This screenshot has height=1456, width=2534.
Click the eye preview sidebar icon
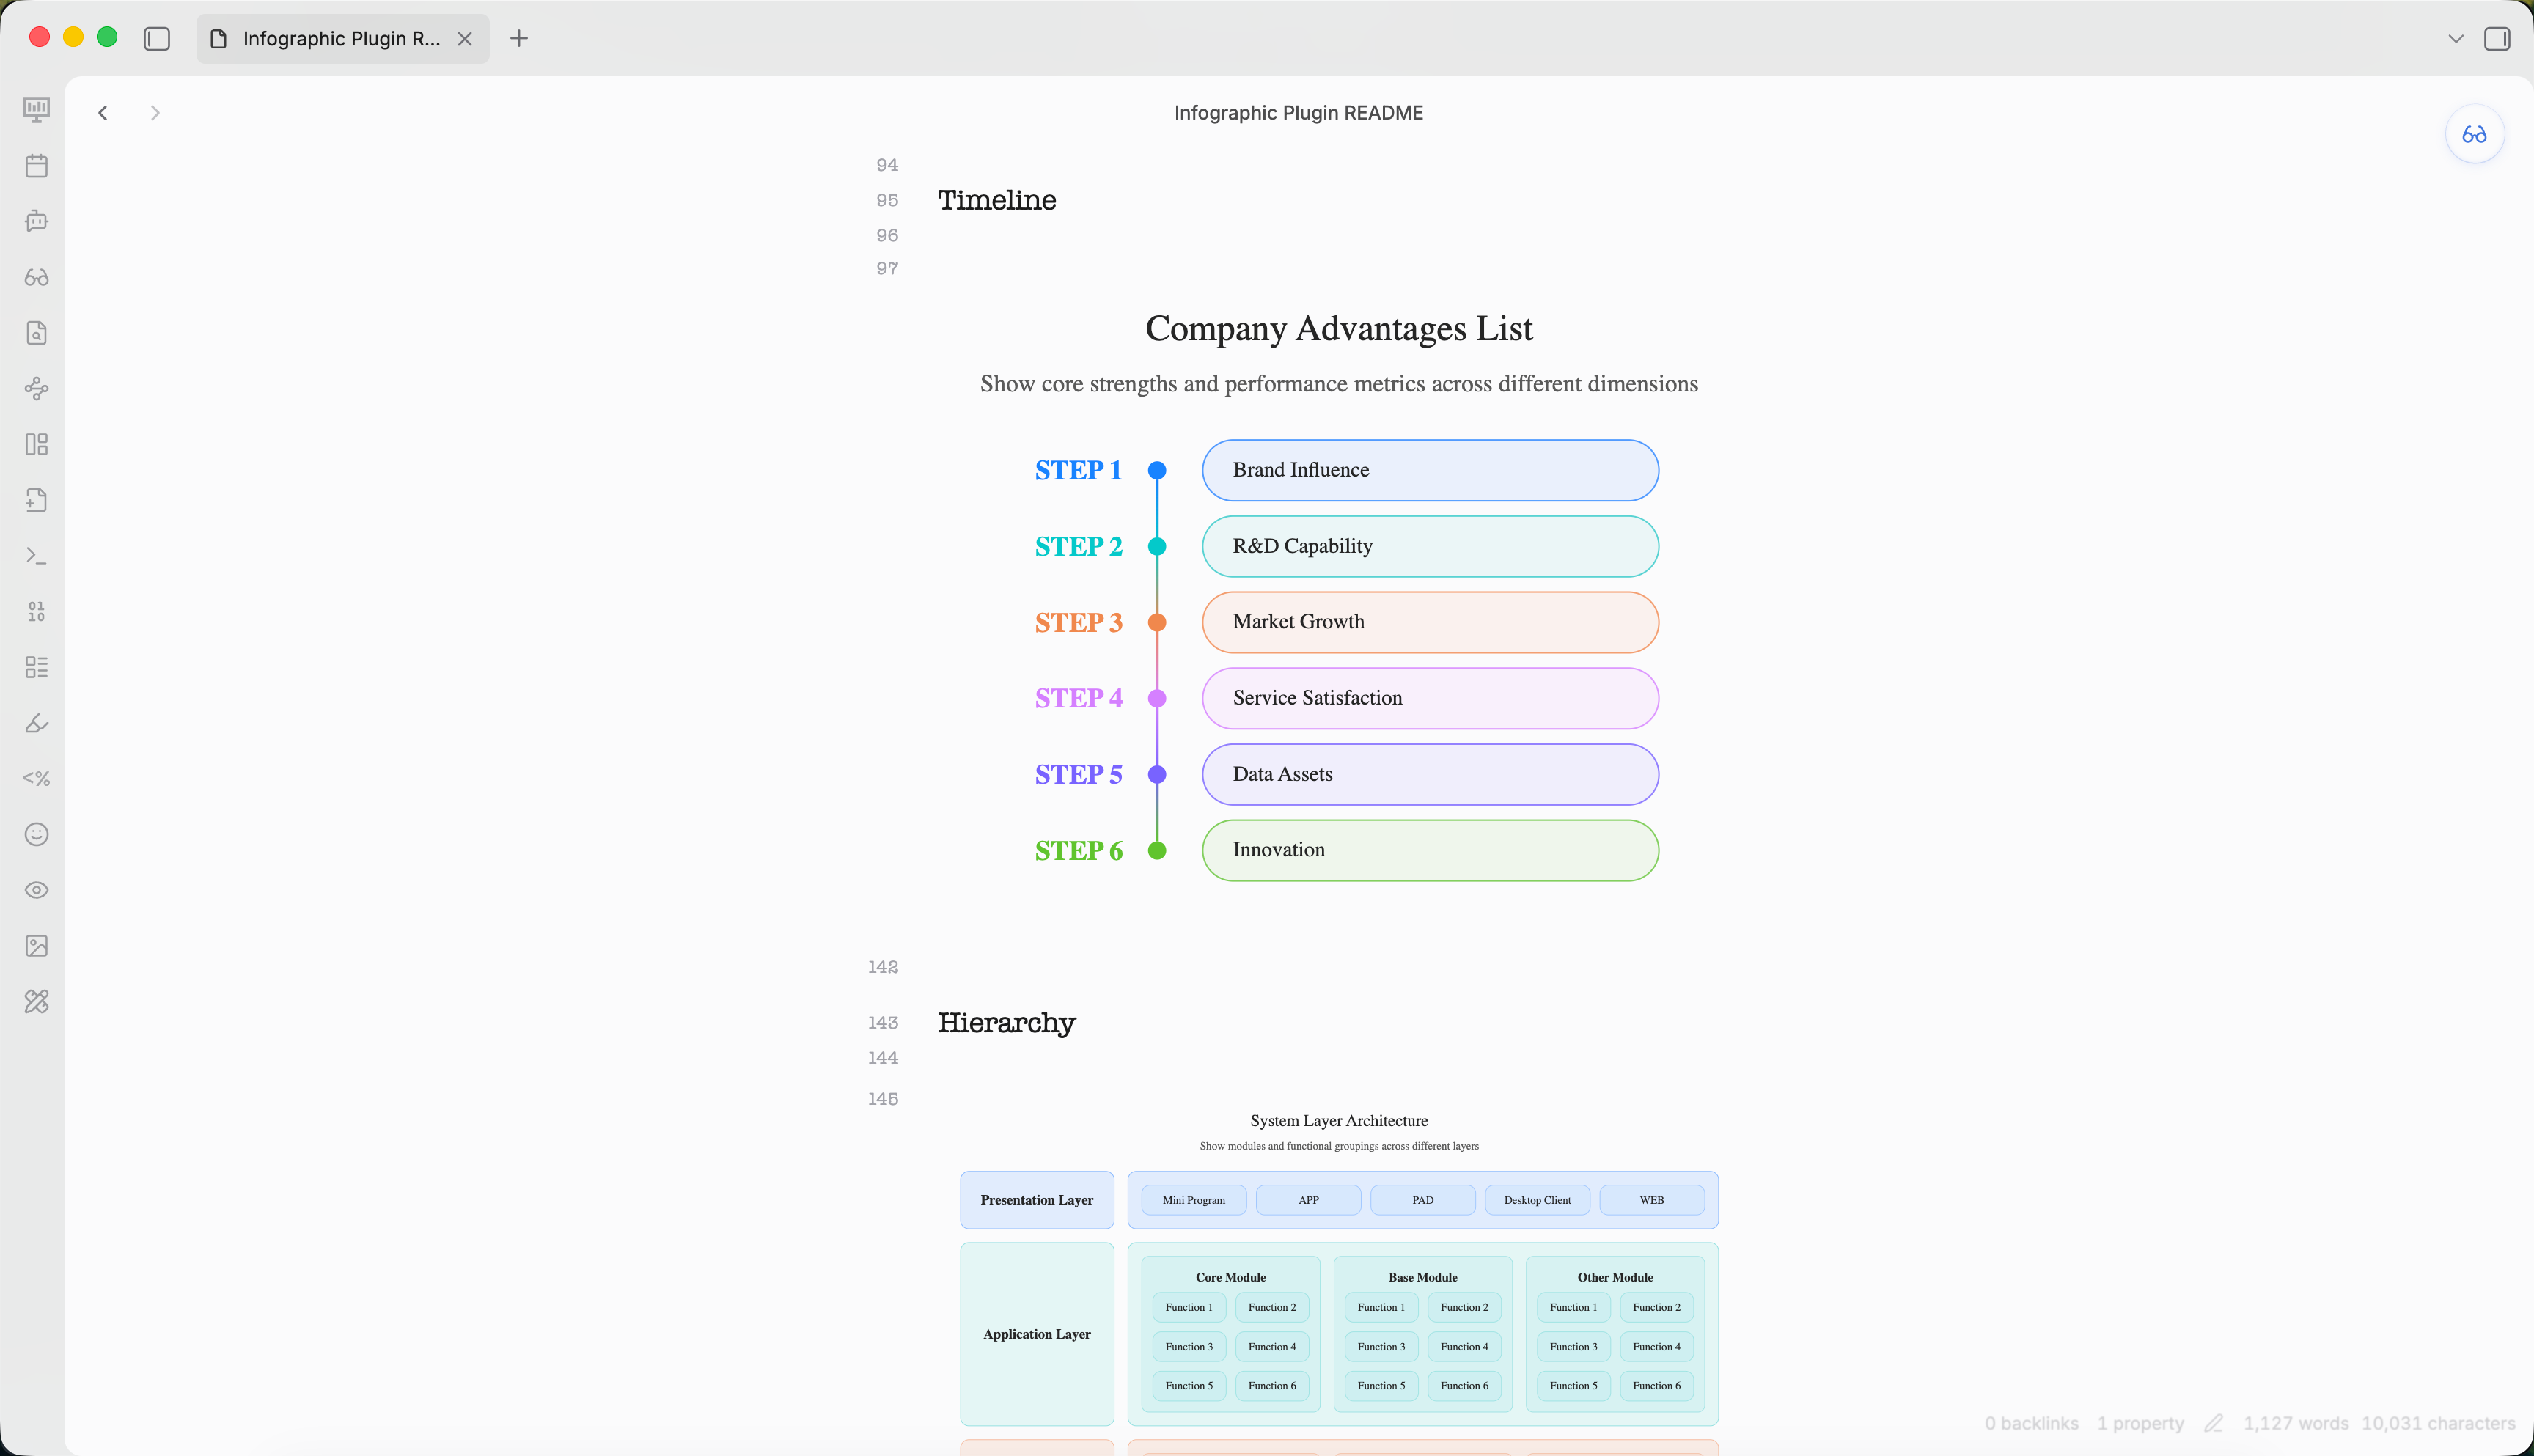(36, 890)
